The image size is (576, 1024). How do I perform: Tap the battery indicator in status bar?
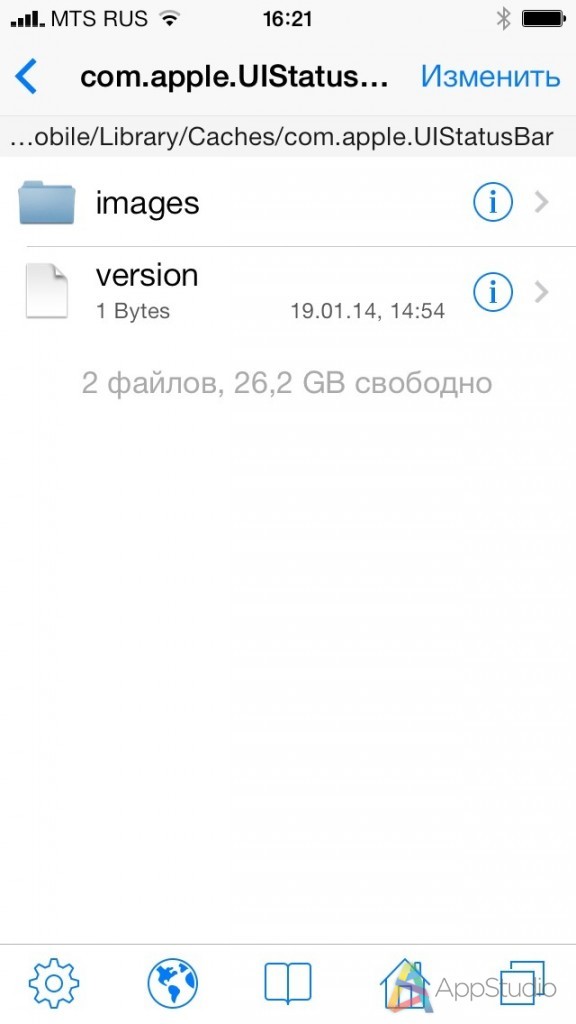[x=543, y=19]
